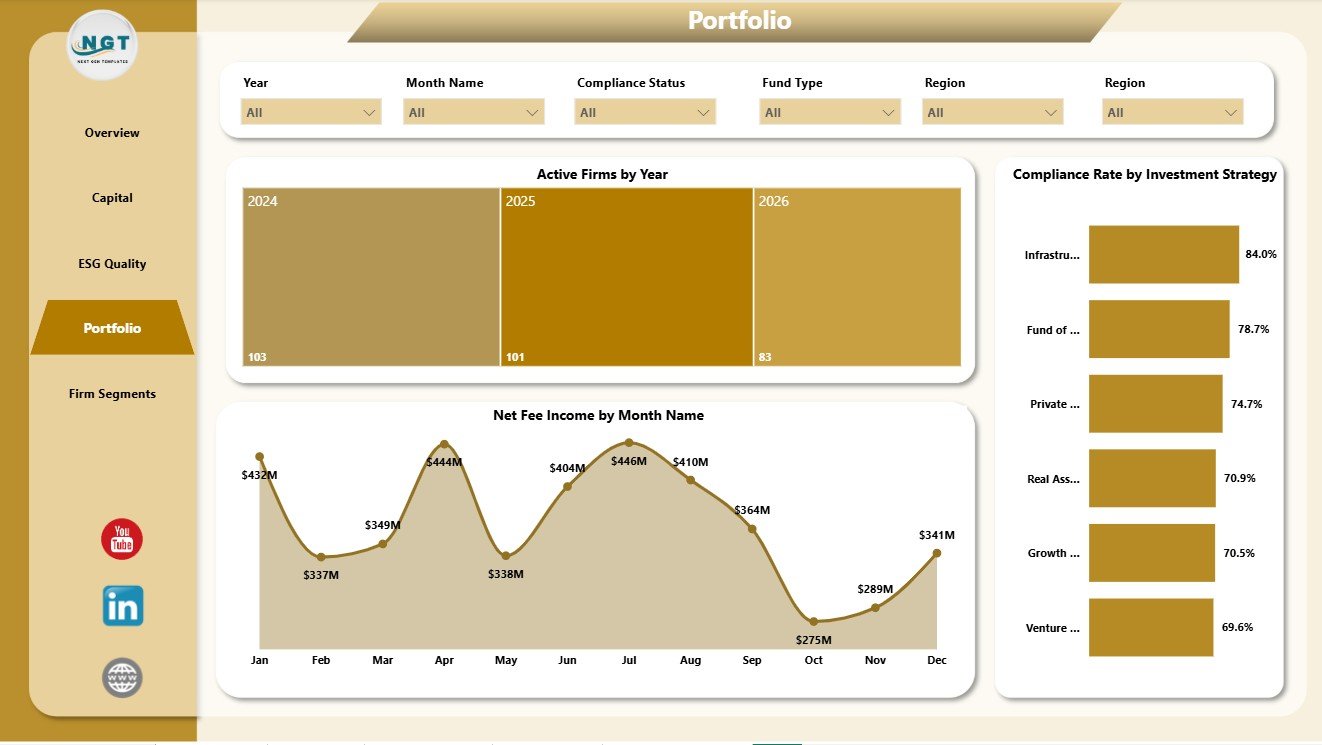Open the YouTube icon link
The image size is (1322, 745).
[x=122, y=539]
